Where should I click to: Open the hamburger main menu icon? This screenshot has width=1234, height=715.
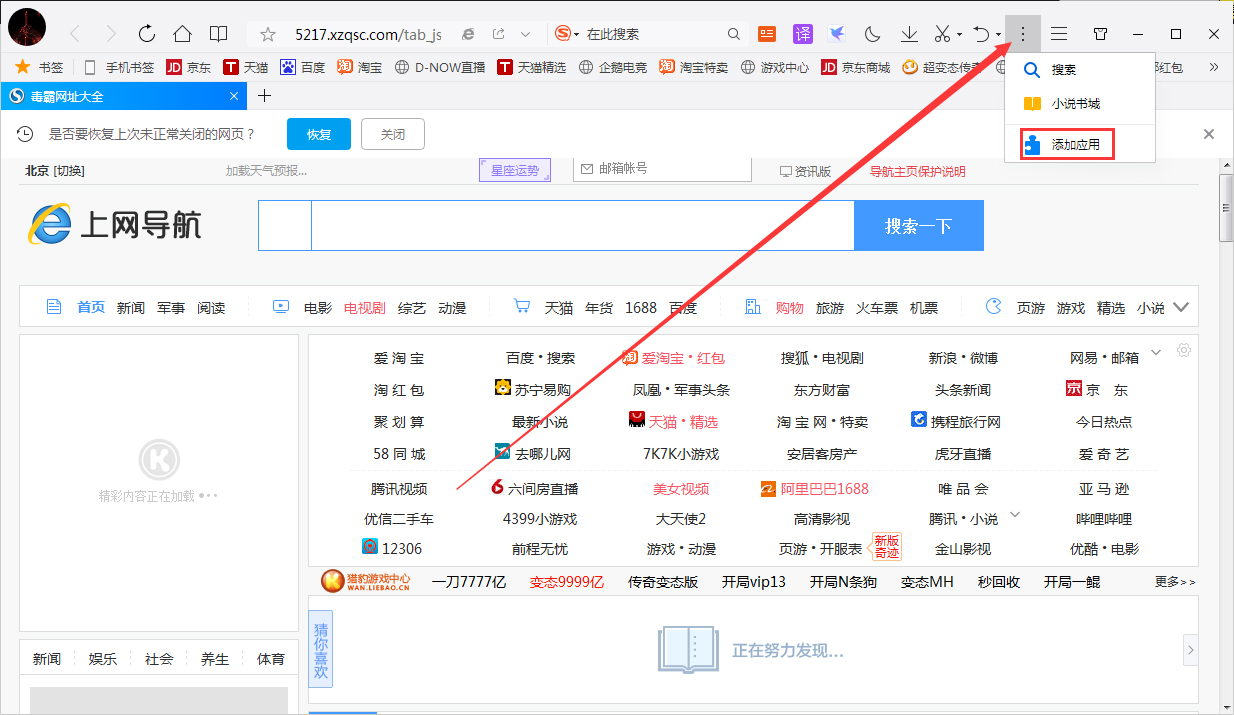(x=1060, y=33)
